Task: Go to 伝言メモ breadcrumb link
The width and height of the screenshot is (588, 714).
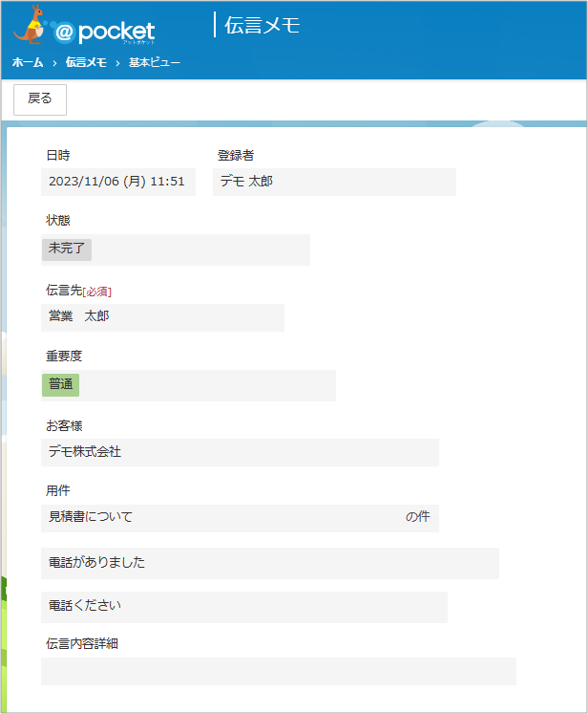Action: pos(86,62)
